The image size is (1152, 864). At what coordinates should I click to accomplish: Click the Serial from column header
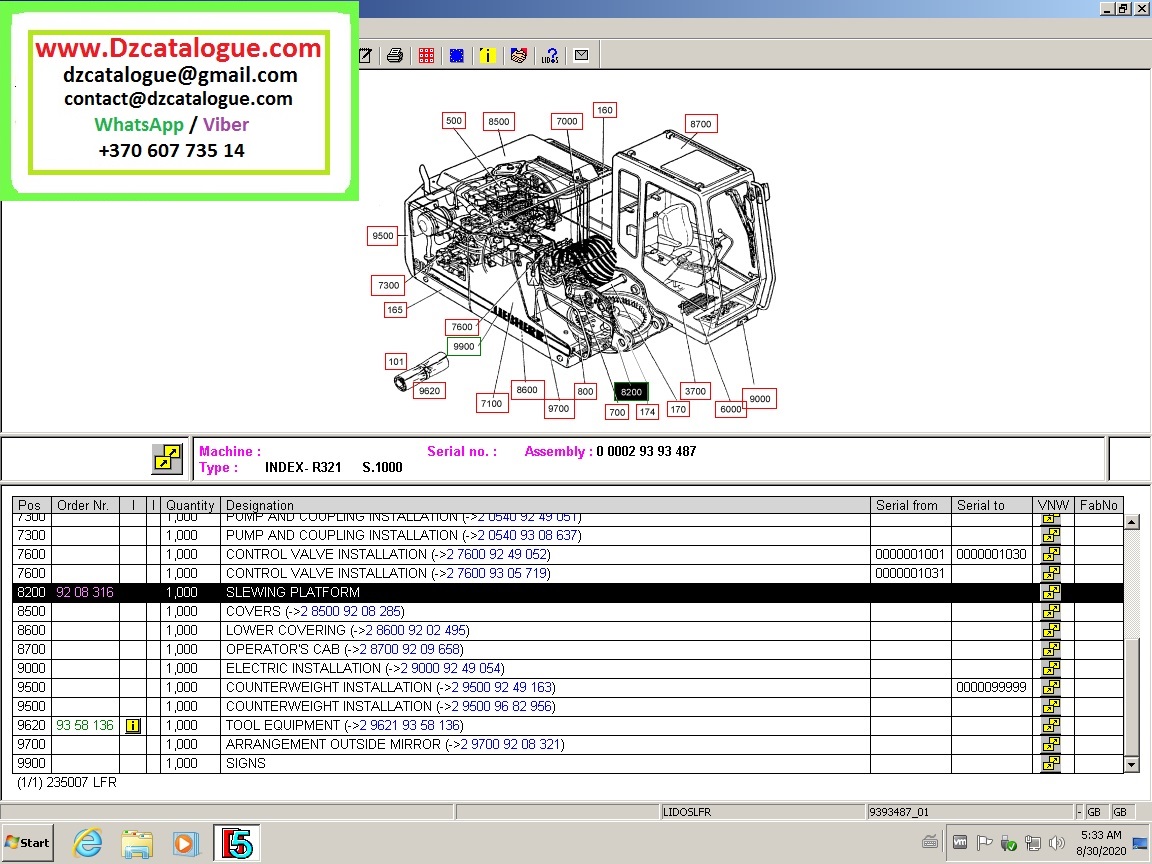[911, 505]
